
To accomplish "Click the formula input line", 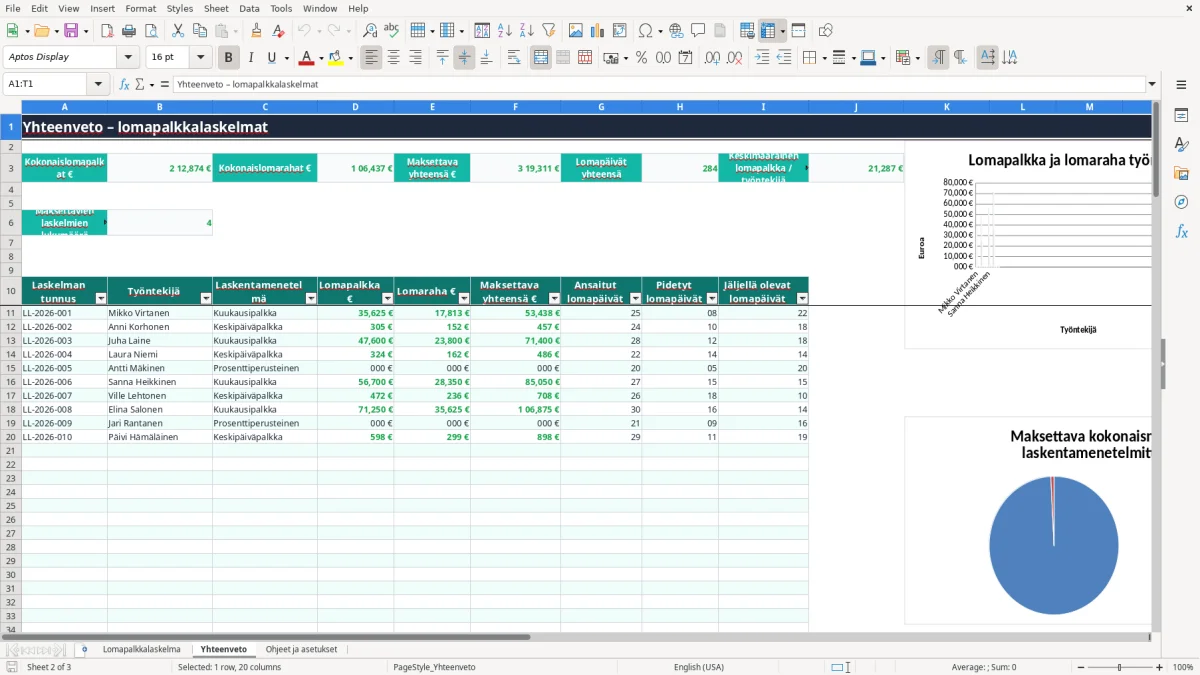I will 658,85.
